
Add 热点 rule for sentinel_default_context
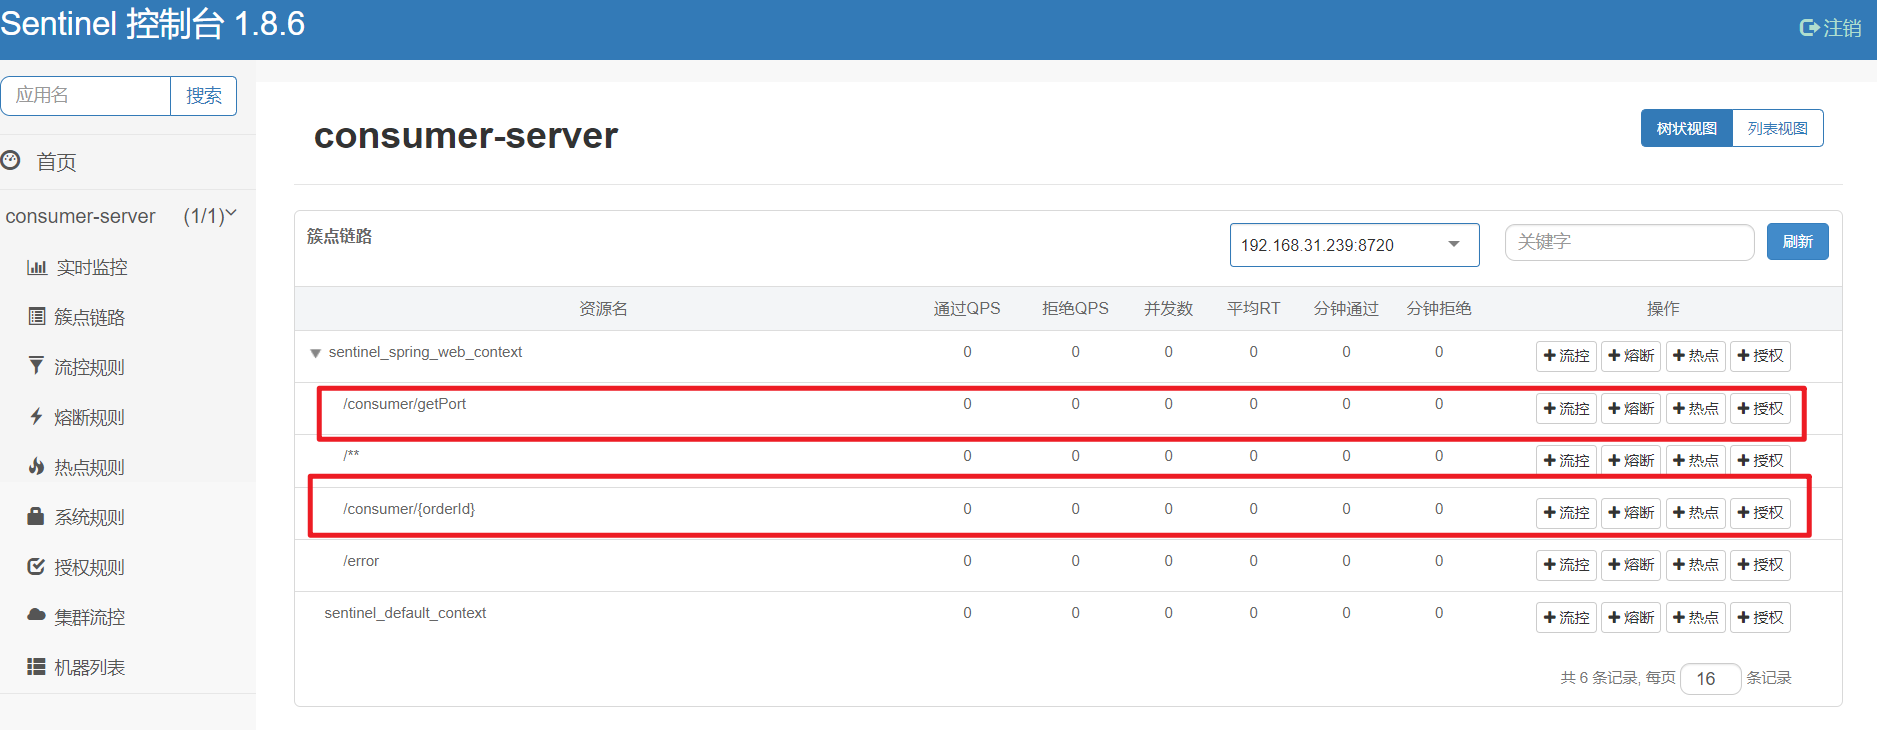coord(1696,617)
